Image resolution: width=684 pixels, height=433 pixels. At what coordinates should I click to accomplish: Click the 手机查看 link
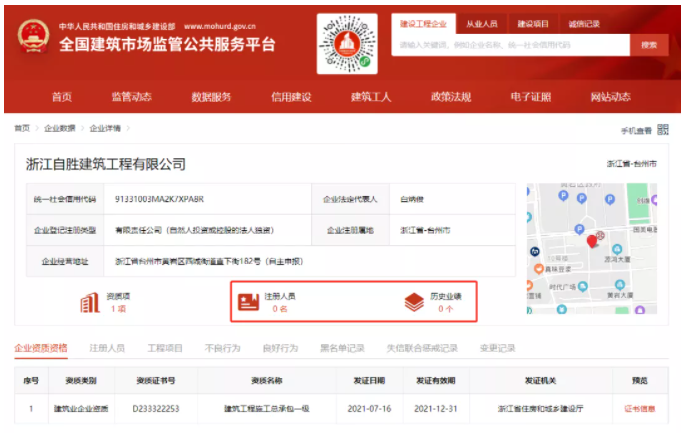coord(636,130)
